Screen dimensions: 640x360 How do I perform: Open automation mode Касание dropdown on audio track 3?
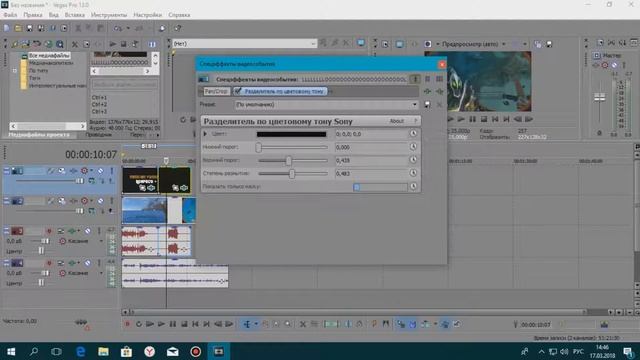101,241
